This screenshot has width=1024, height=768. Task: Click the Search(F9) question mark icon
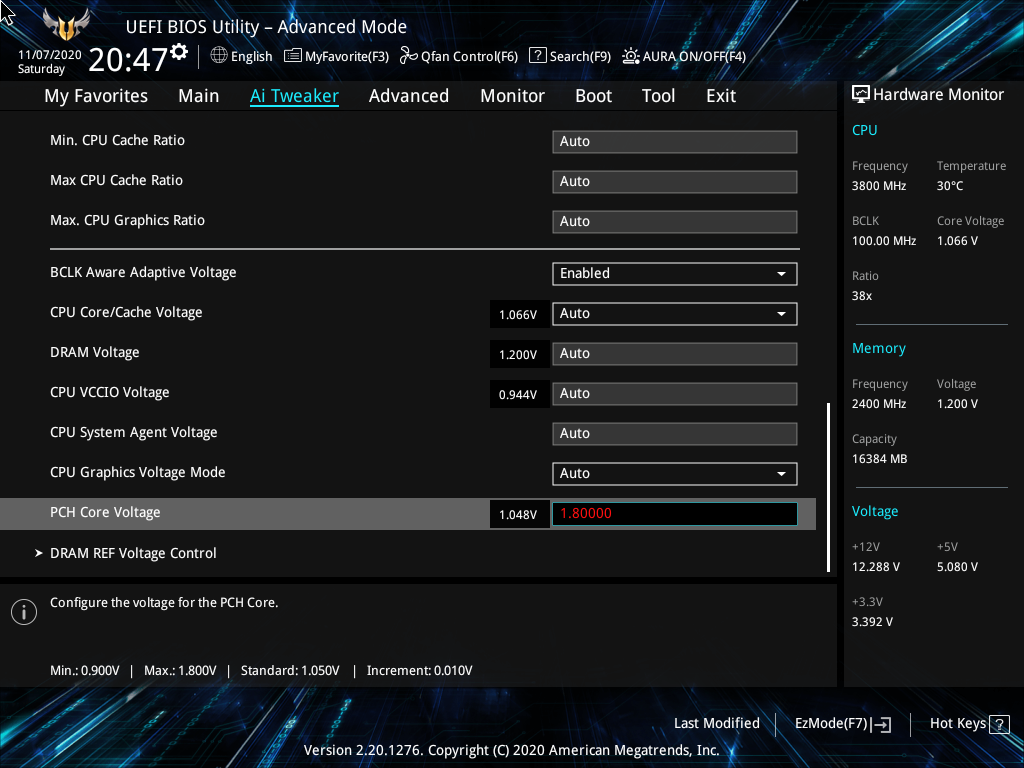coord(537,56)
